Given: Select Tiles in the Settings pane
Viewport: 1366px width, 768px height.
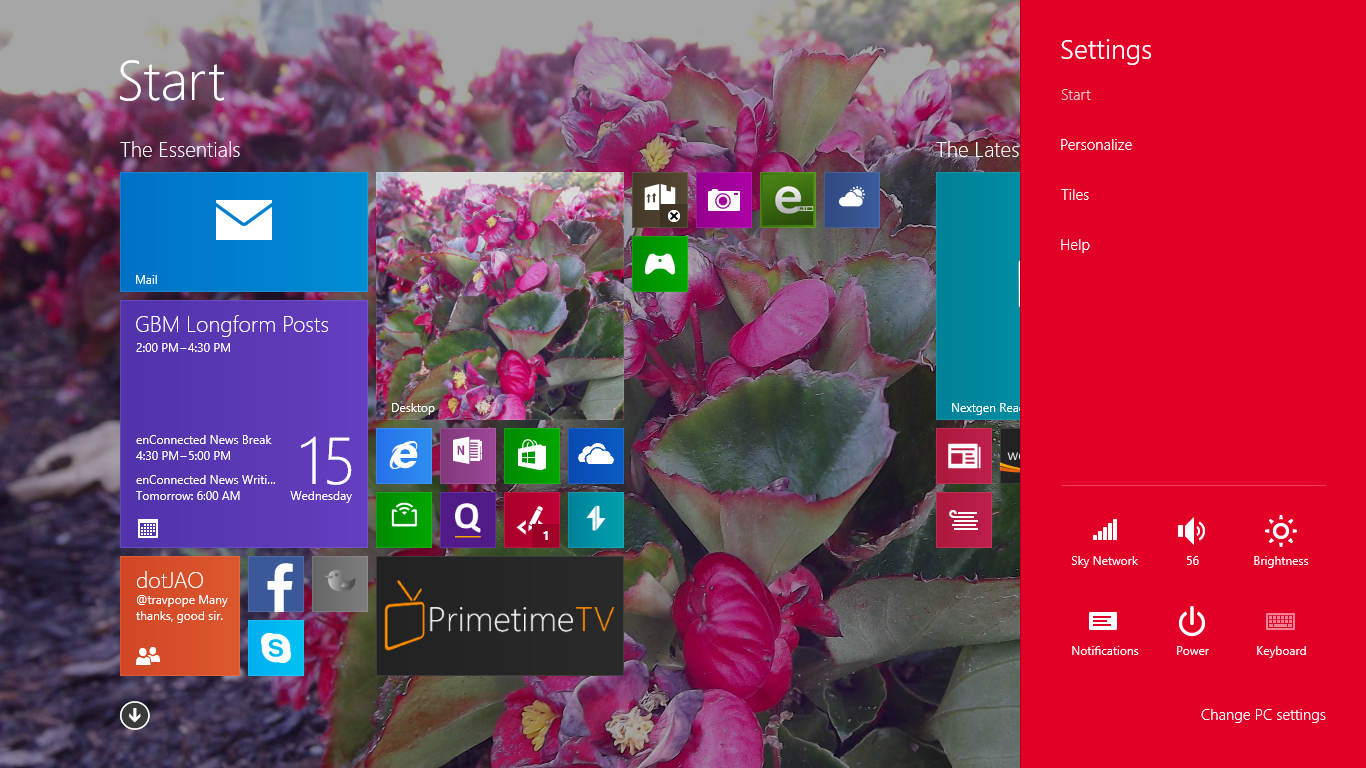Looking at the screenshot, I should pyautogui.click(x=1075, y=195).
